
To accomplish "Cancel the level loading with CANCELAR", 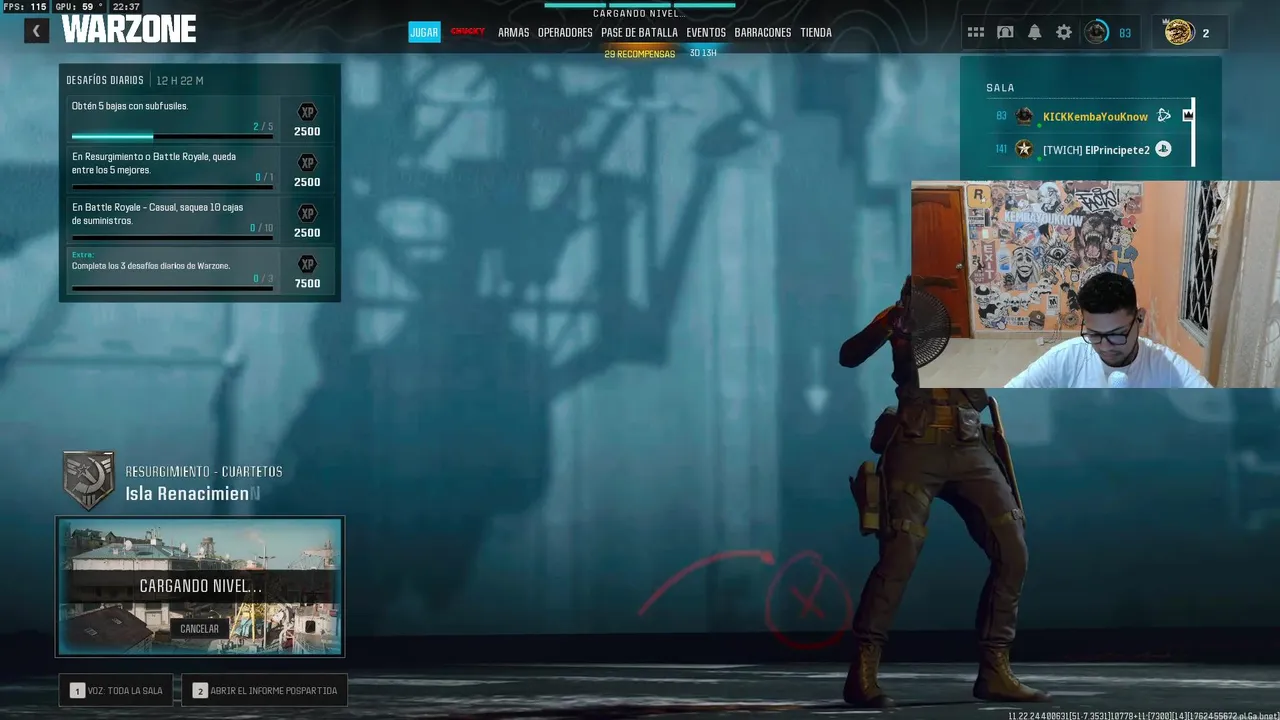I will [199, 629].
